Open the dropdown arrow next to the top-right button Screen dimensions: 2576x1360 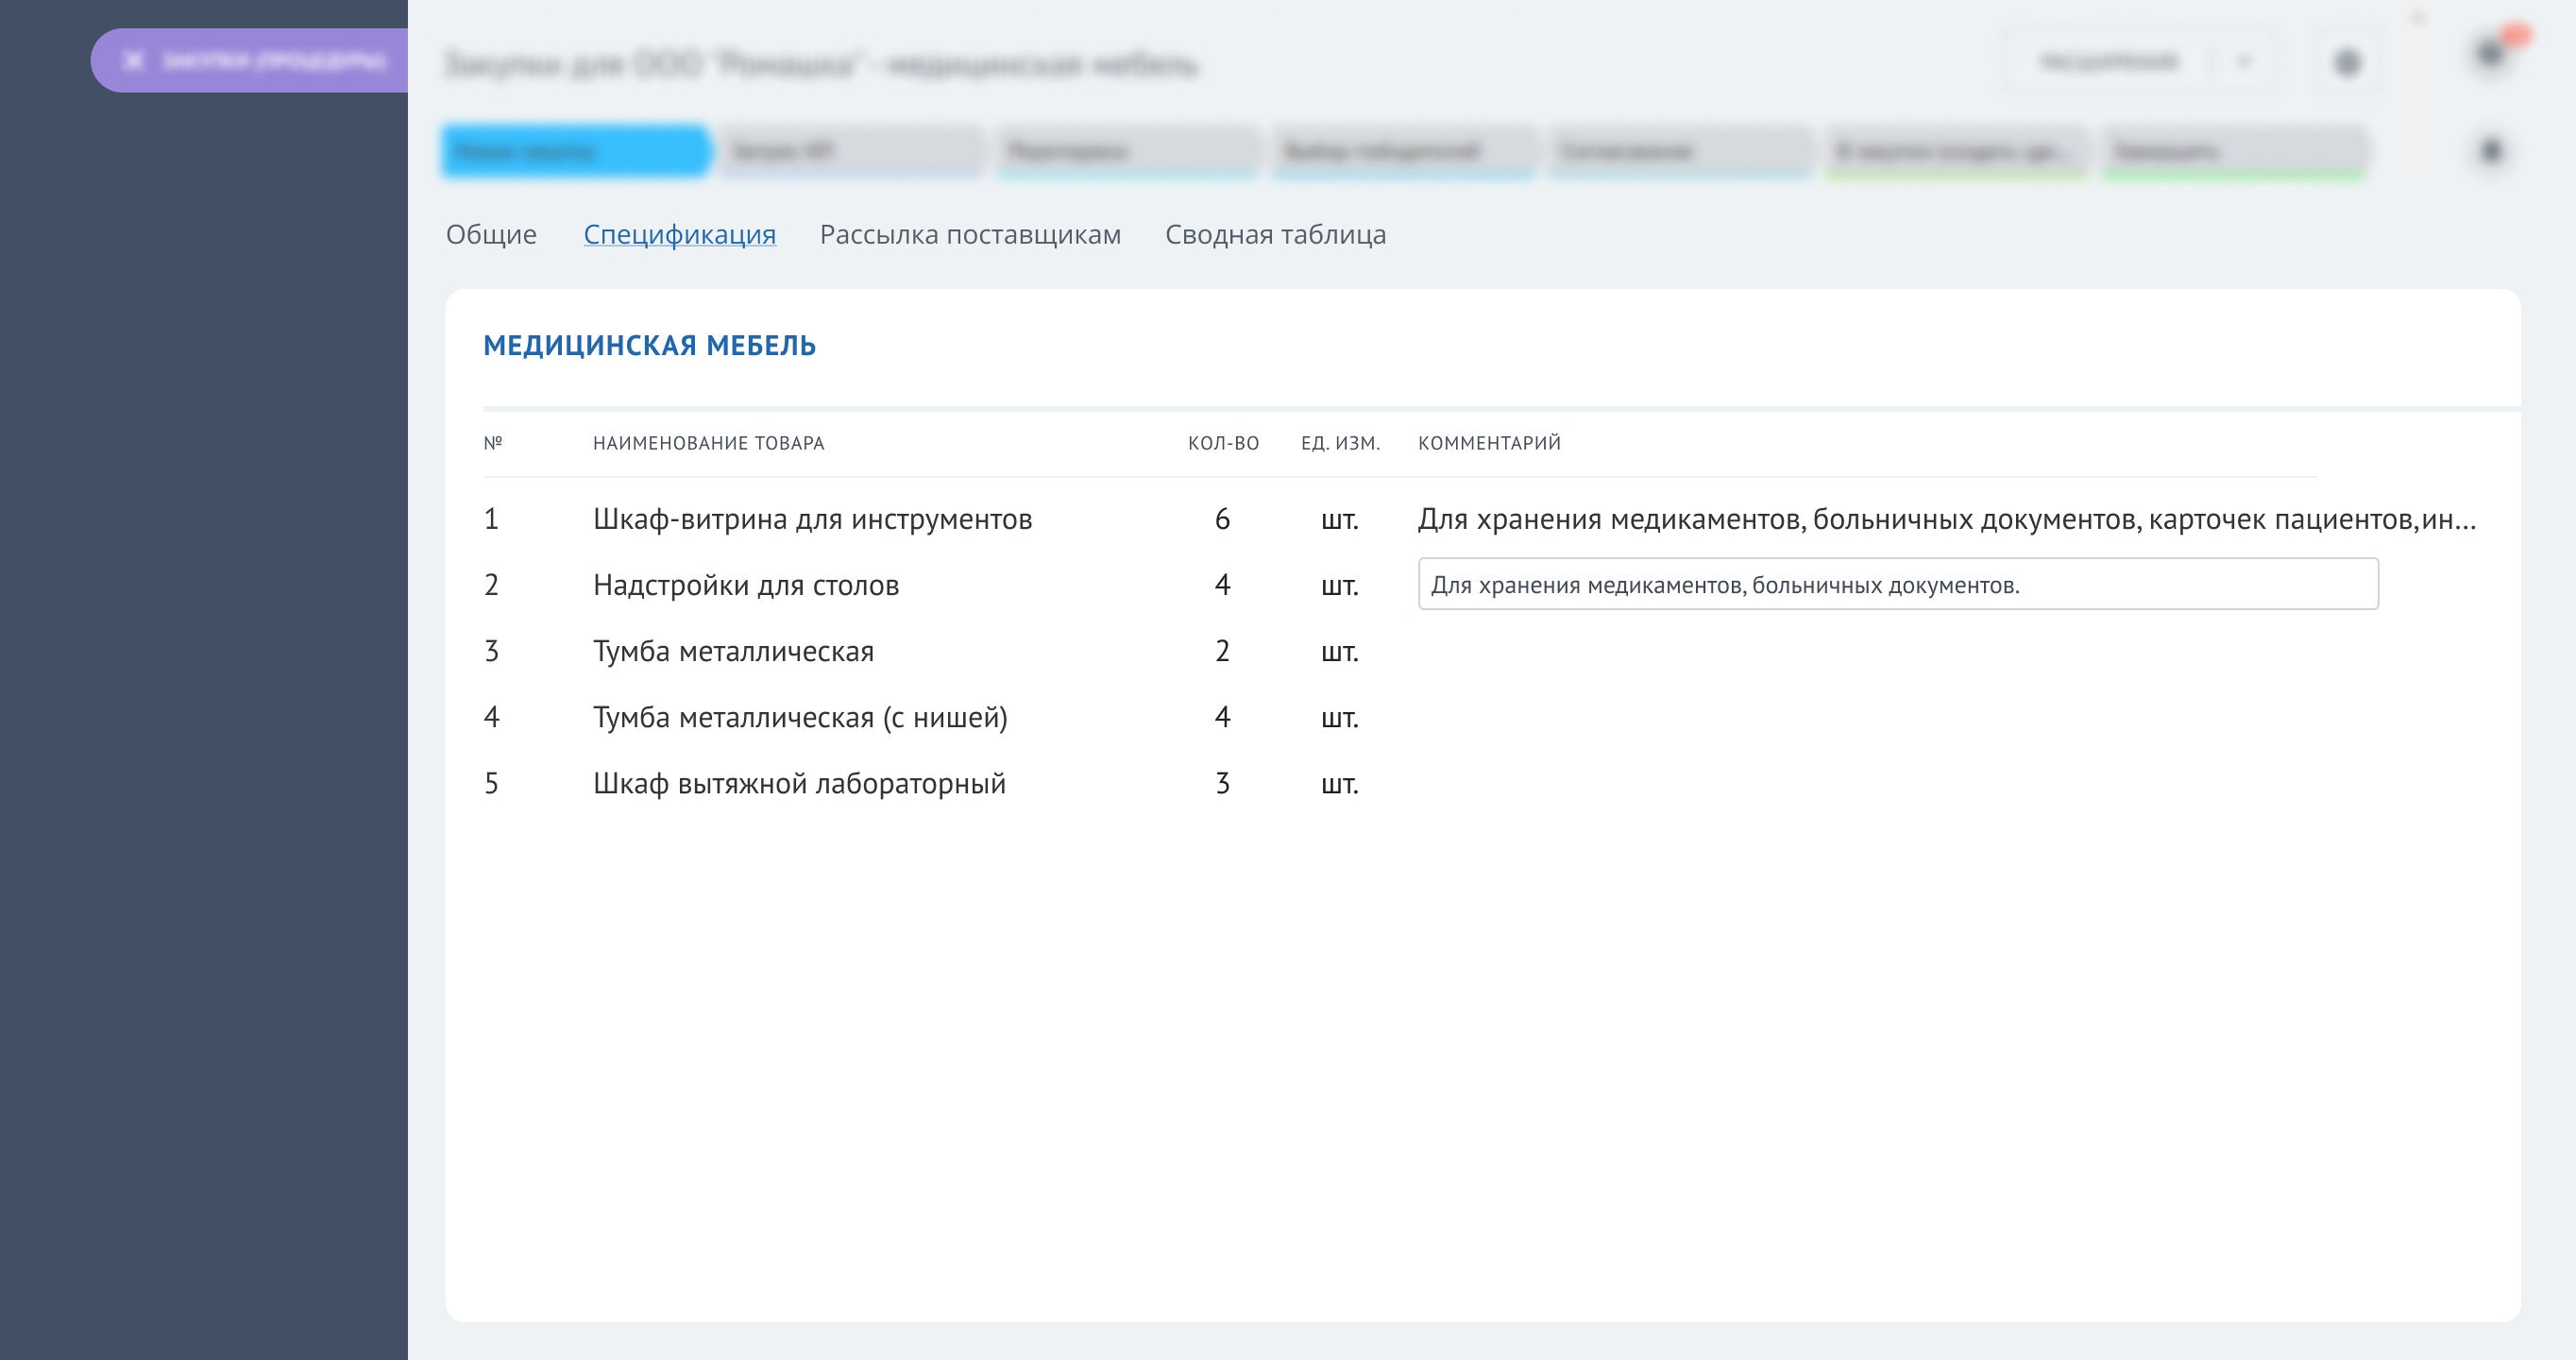point(2246,62)
